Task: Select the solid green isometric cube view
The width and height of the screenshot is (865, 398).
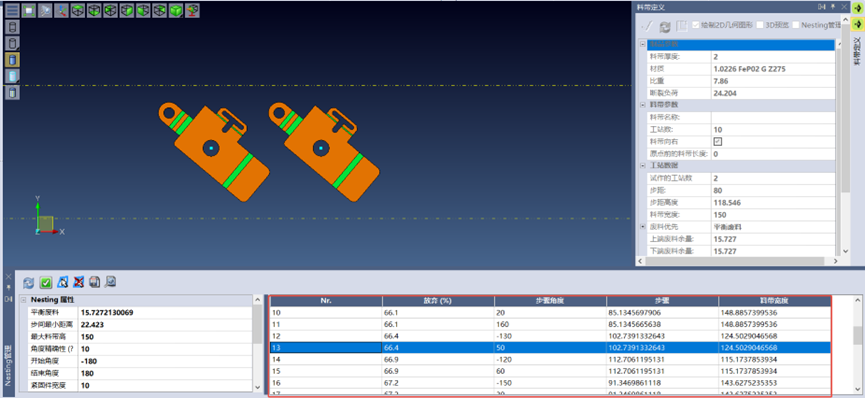Action: pyautogui.click(x=175, y=10)
